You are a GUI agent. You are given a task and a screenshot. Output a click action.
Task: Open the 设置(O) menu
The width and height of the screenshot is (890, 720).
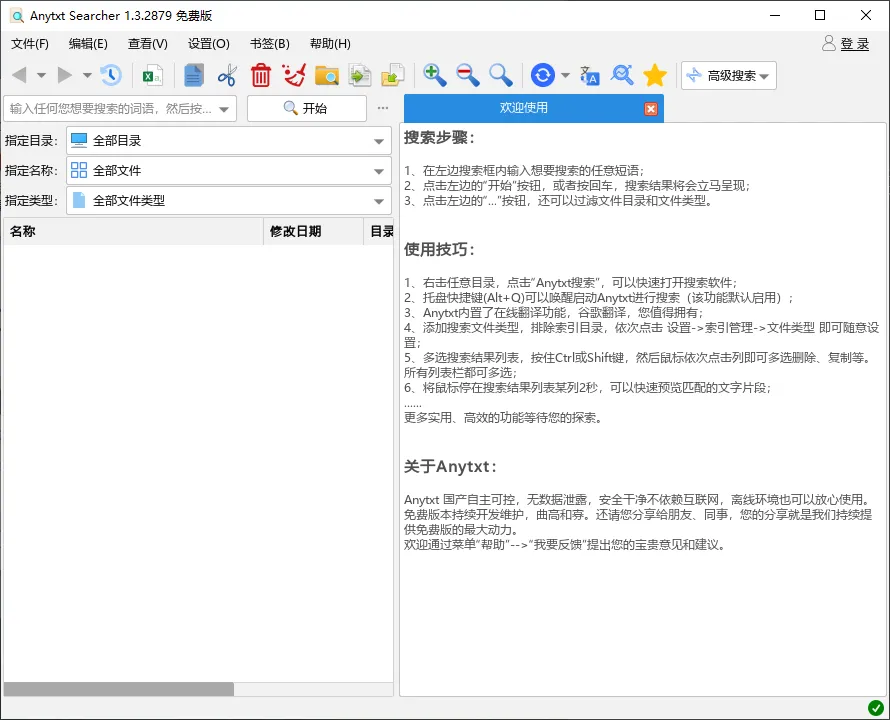(208, 44)
